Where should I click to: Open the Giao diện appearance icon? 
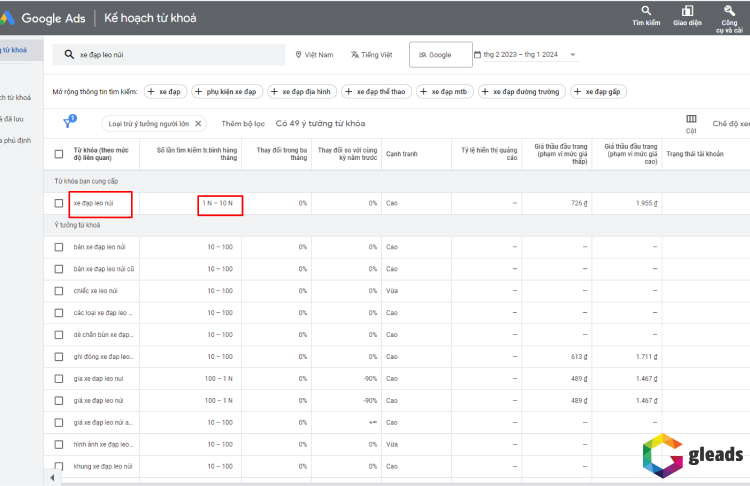pyautogui.click(x=686, y=12)
